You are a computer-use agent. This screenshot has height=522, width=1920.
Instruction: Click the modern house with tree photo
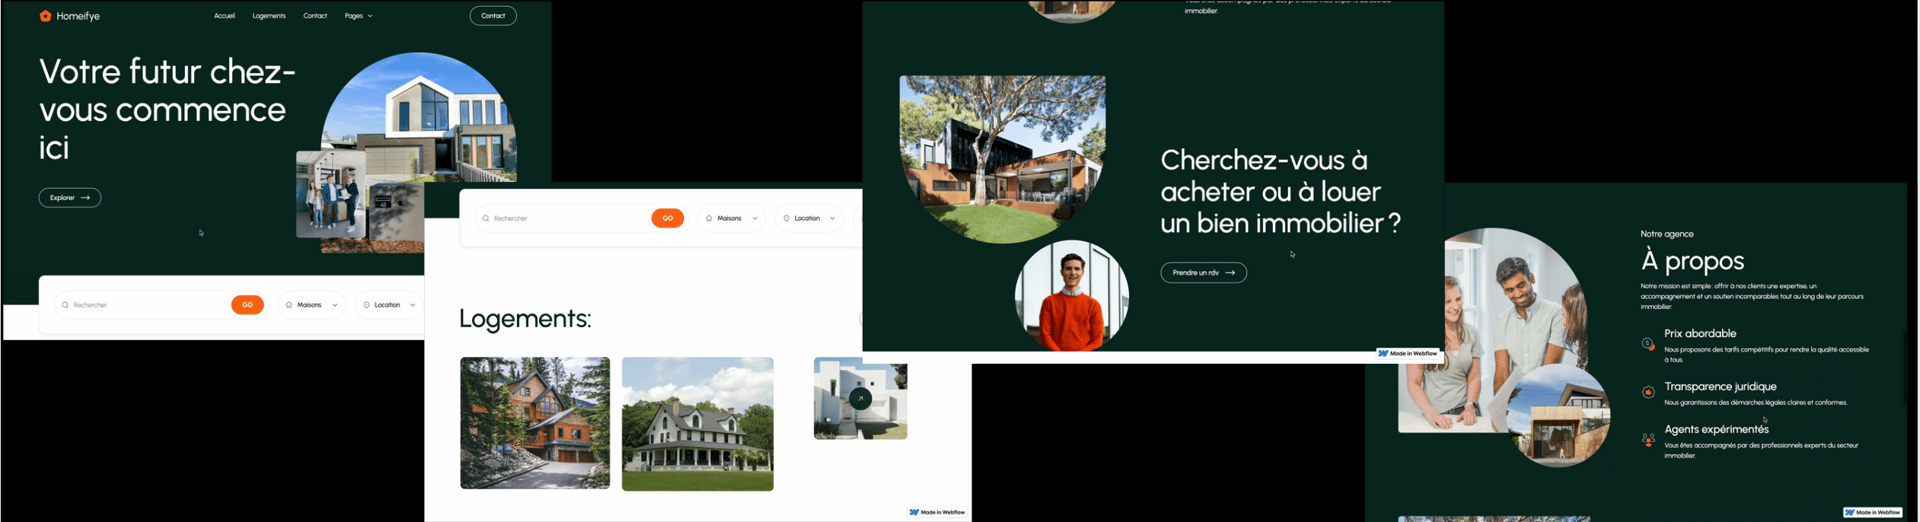(x=1003, y=159)
